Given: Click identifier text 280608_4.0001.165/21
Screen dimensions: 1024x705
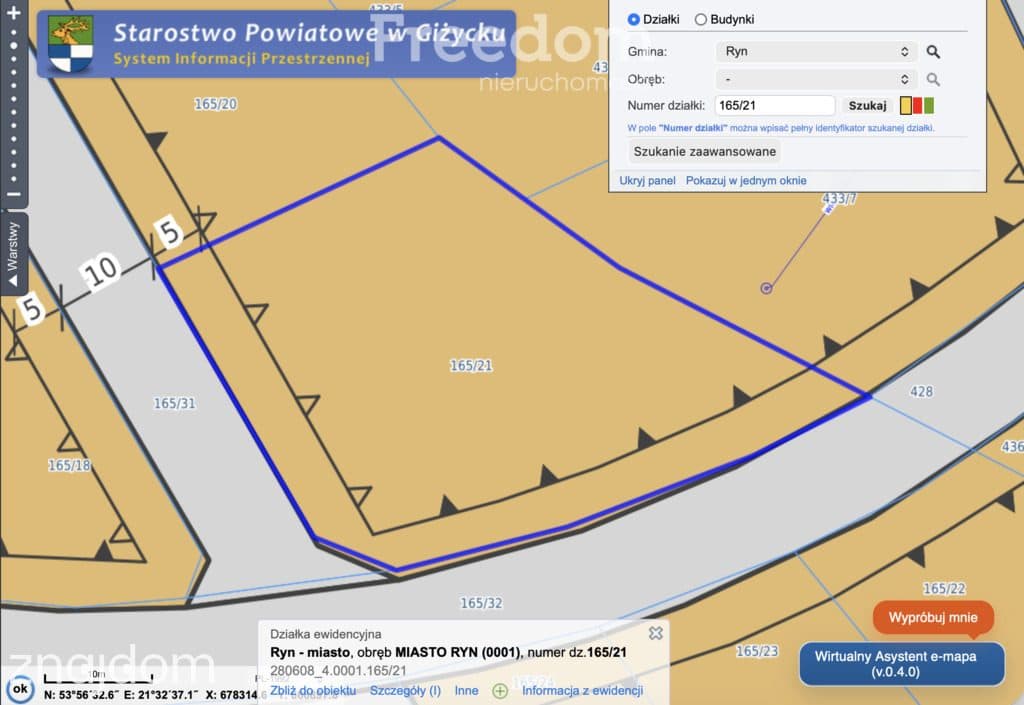Looking at the screenshot, I should 338,670.
